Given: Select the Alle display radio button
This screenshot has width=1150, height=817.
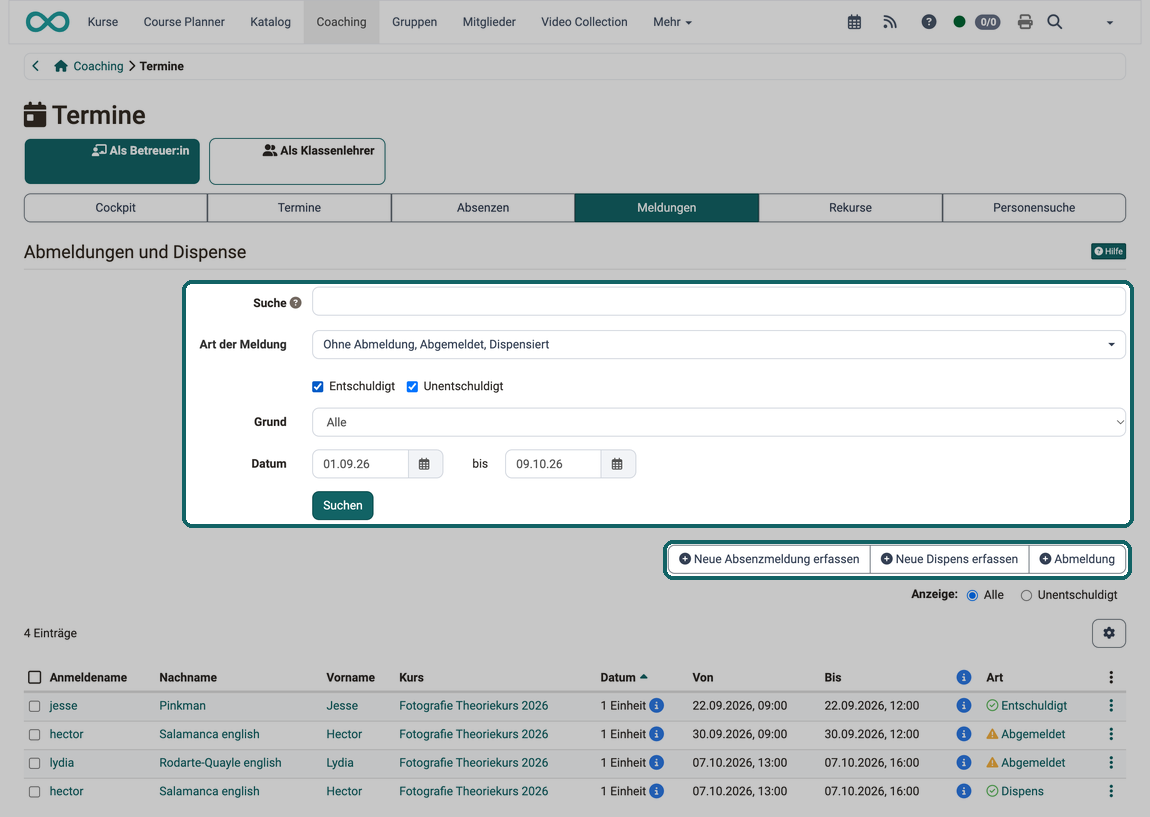Looking at the screenshot, I should click(x=973, y=596).
